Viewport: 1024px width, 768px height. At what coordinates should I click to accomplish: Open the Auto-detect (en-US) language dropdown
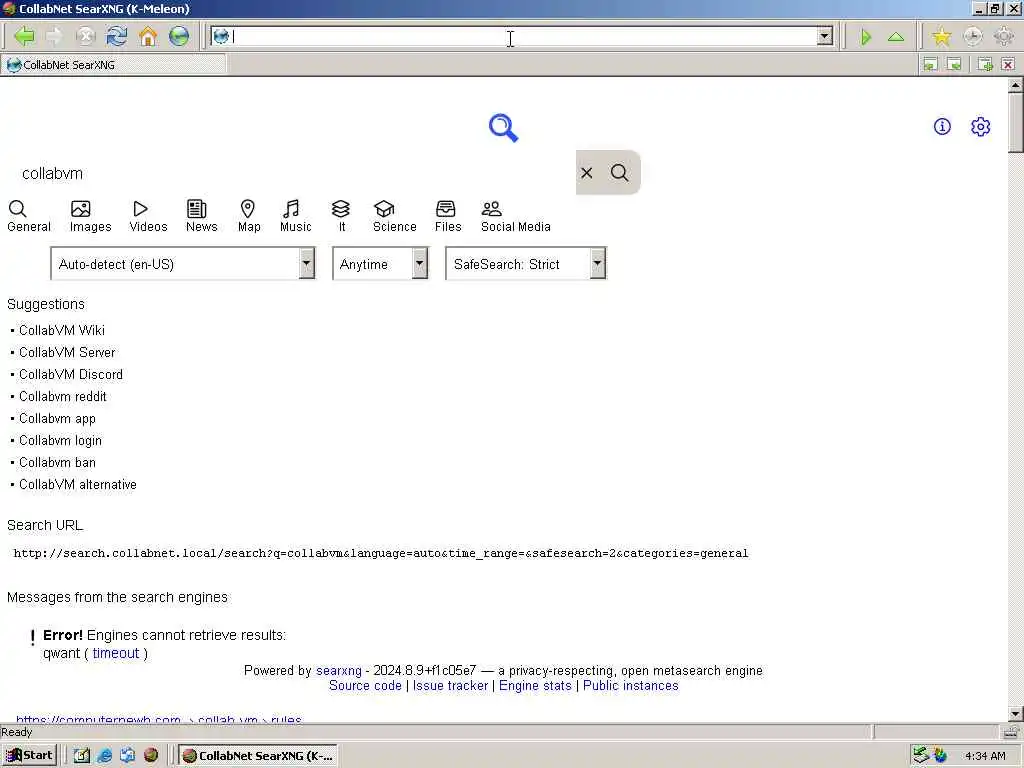tap(183, 264)
